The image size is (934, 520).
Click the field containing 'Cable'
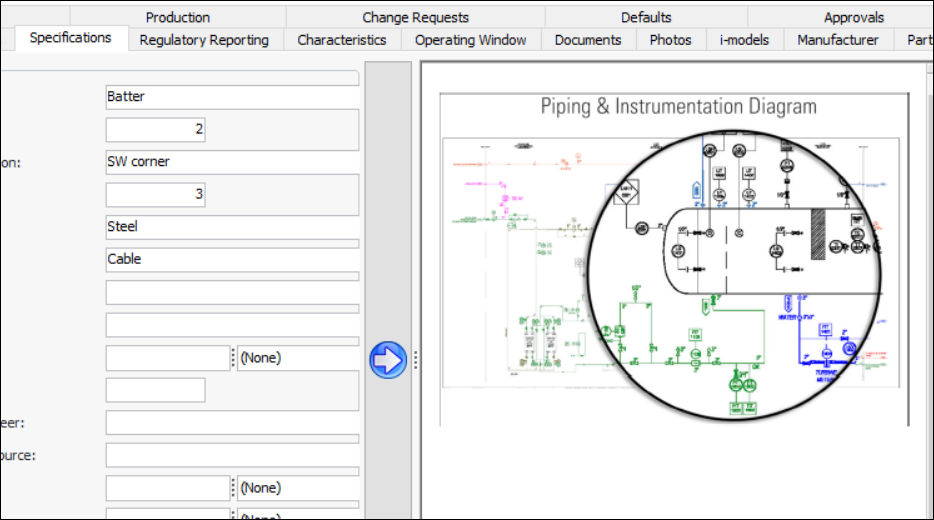[x=232, y=259]
